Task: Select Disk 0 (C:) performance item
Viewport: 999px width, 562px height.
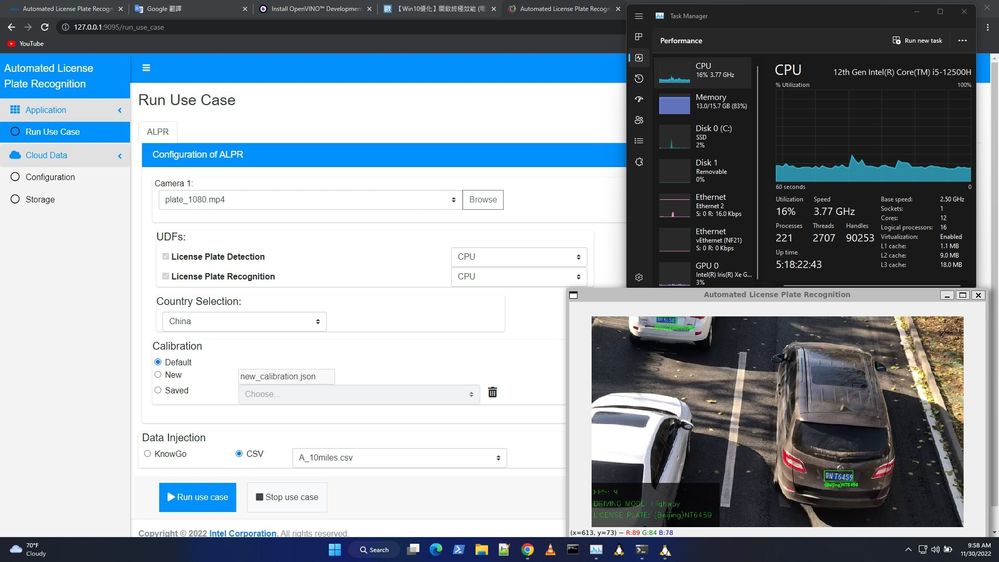Action: (703, 136)
